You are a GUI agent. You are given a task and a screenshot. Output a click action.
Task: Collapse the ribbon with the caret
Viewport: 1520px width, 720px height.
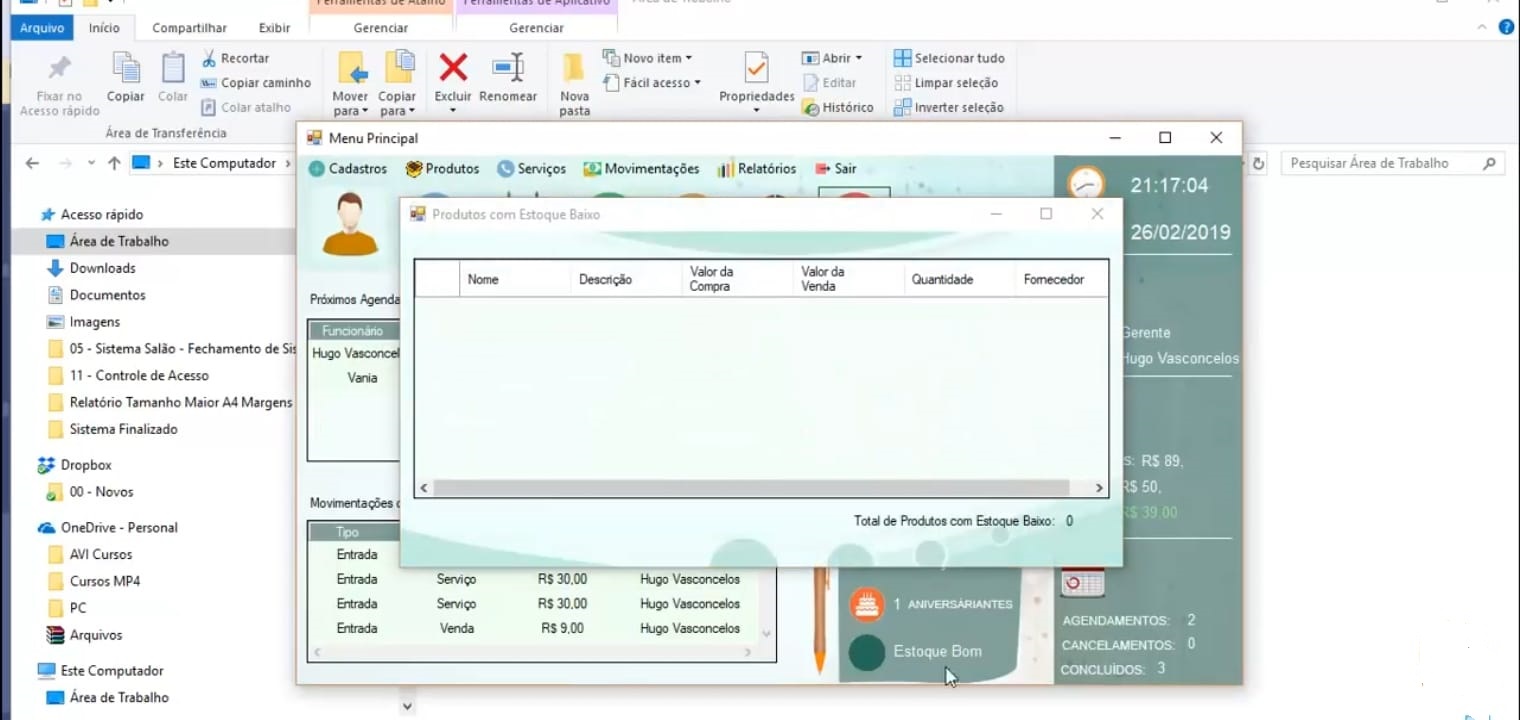coord(1483,28)
